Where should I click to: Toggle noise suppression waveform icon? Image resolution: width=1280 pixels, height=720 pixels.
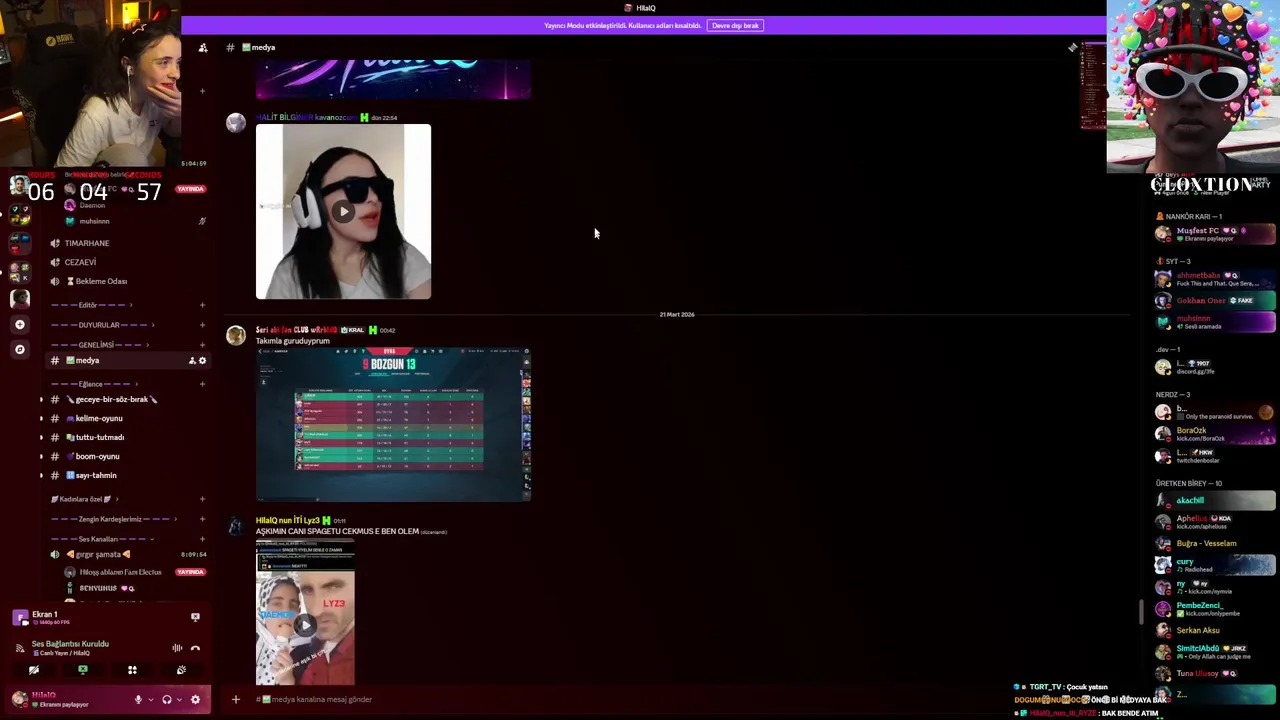(177, 648)
